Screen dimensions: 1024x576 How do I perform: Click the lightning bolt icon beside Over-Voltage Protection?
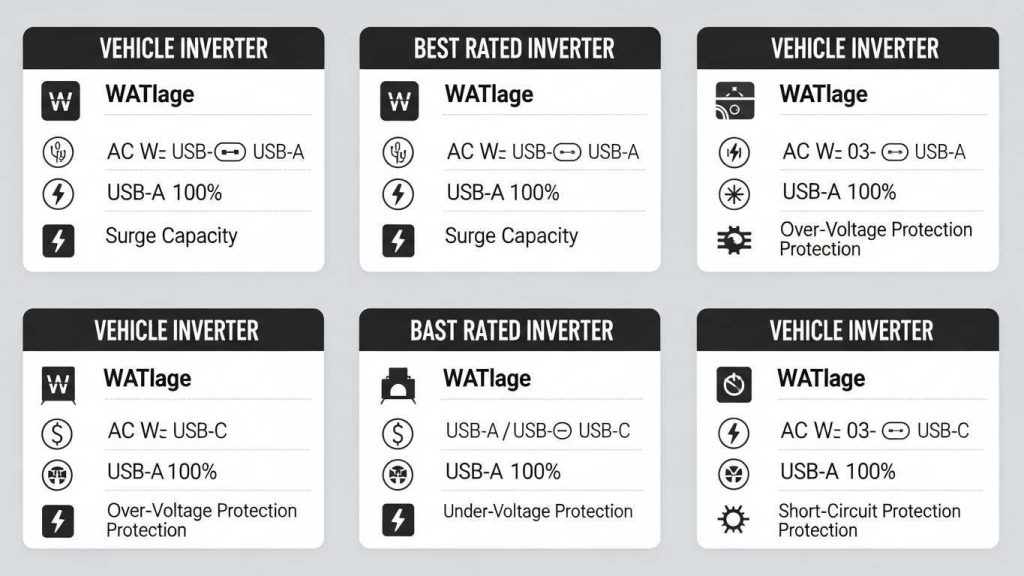tap(58, 520)
